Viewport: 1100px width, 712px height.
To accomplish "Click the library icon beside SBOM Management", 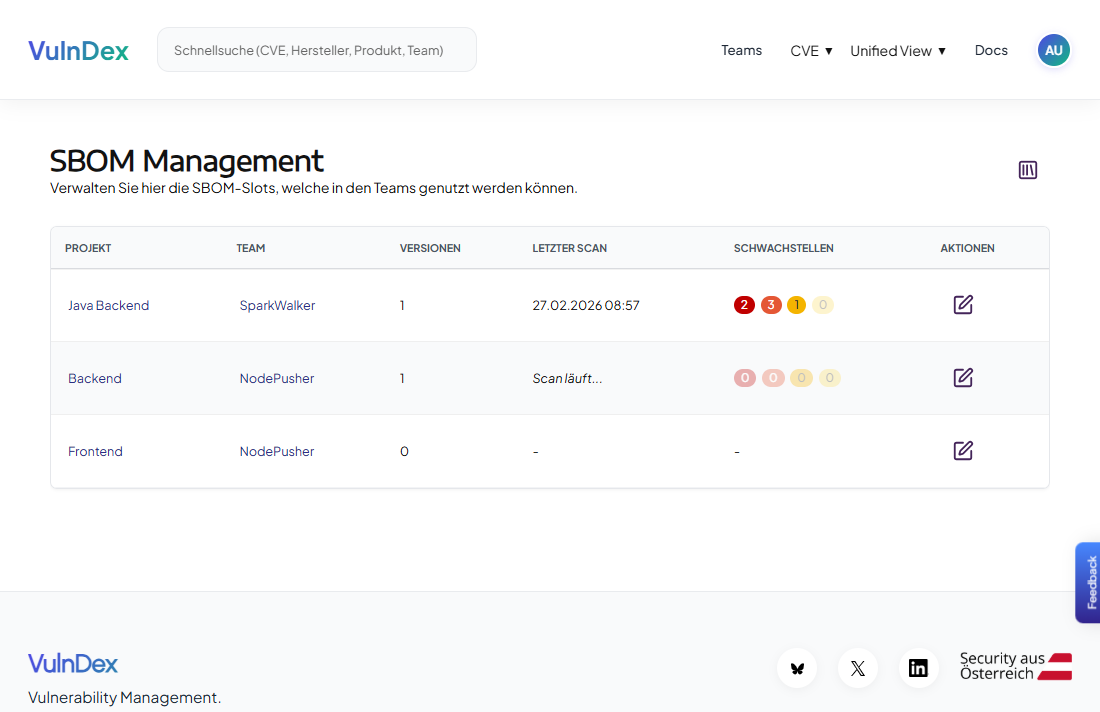I will click(1028, 170).
